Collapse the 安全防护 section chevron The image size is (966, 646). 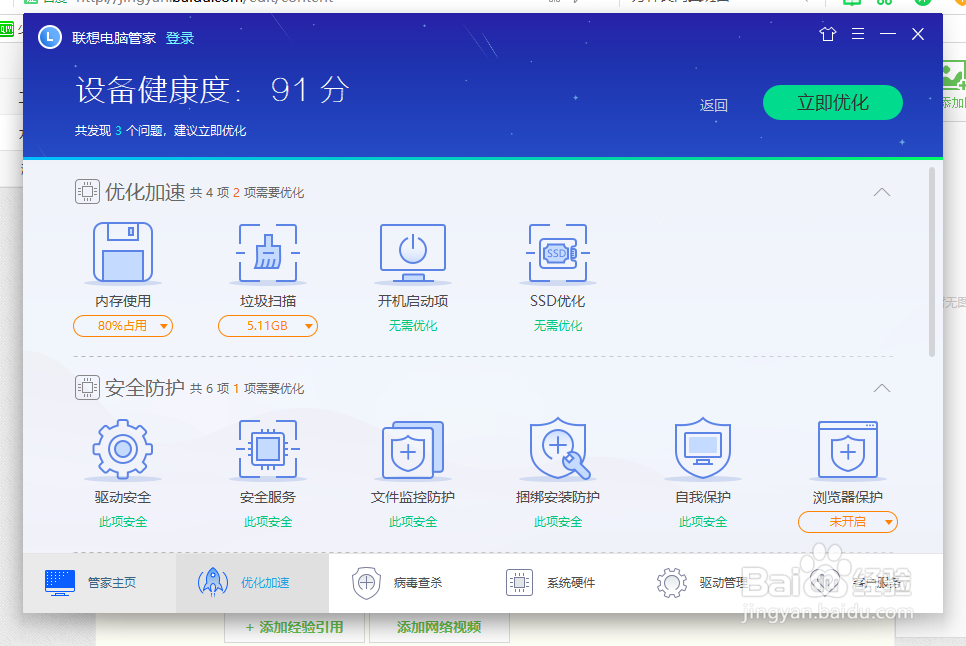click(882, 388)
